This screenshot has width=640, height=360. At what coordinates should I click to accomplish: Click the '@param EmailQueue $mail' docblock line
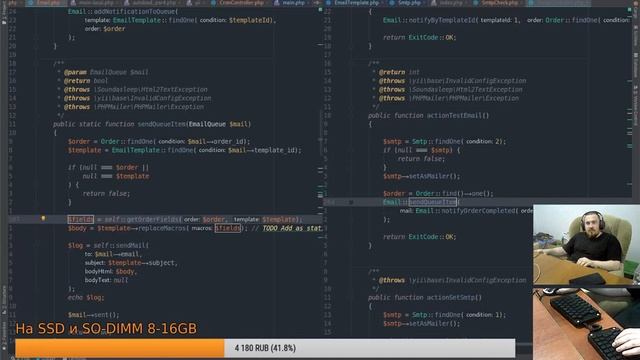(x=106, y=72)
